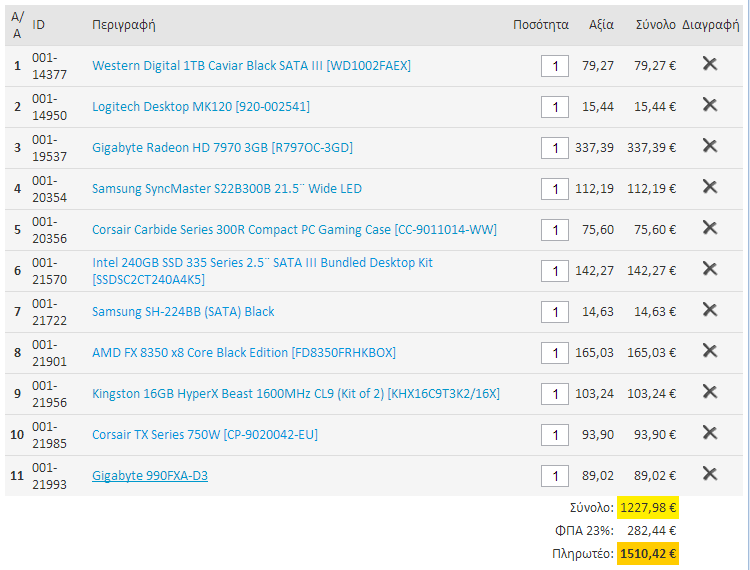Remove Kingston 16GB HyperX Beast item
750x570 pixels.
pos(710,392)
